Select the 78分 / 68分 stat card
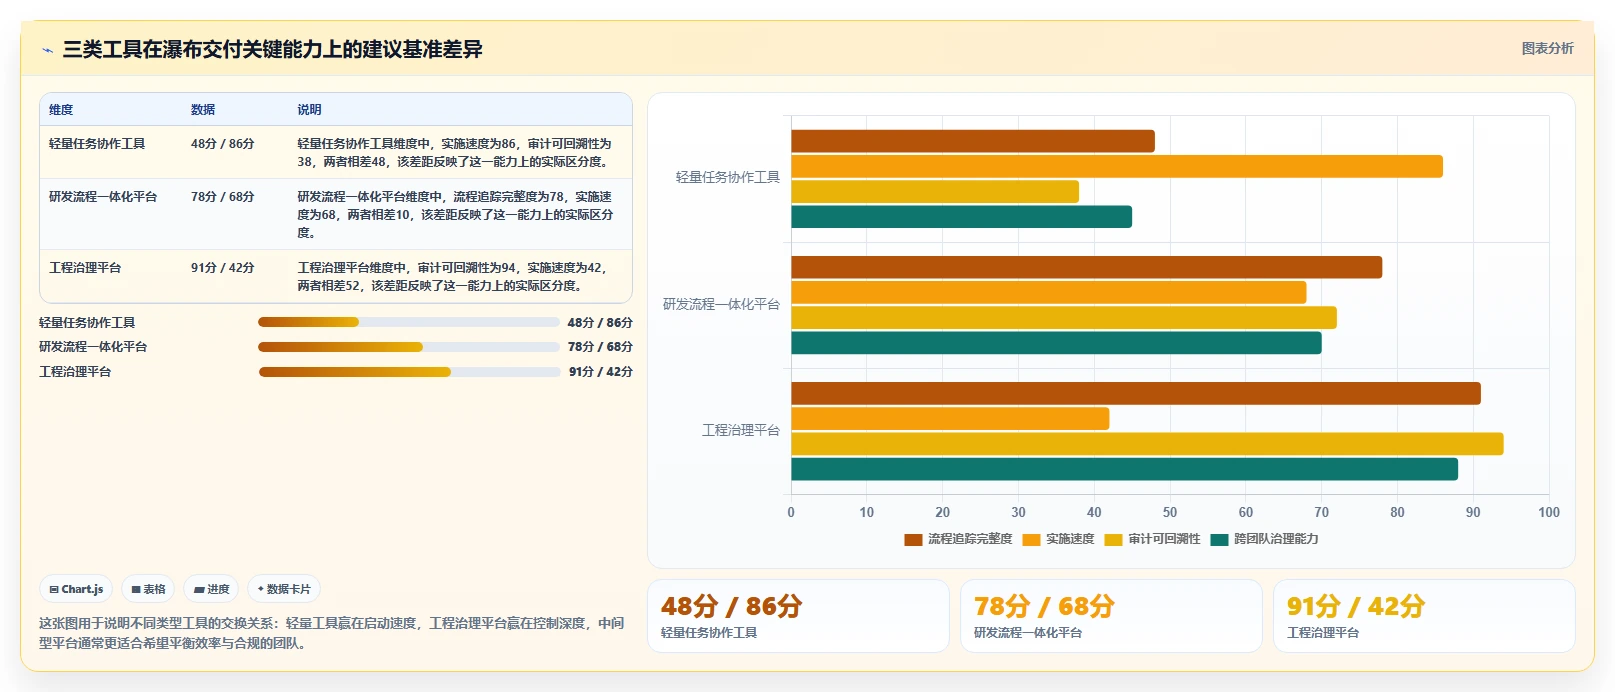1615x692 pixels. [1111, 616]
